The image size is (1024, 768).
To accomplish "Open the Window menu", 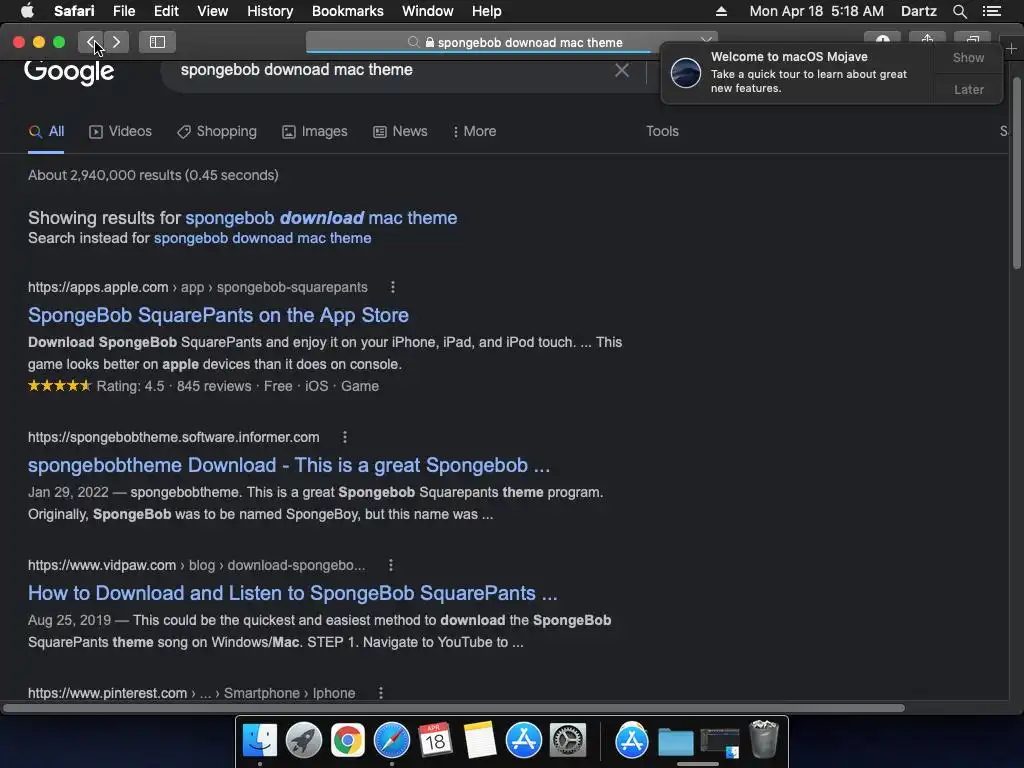I will tap(427, 11).
